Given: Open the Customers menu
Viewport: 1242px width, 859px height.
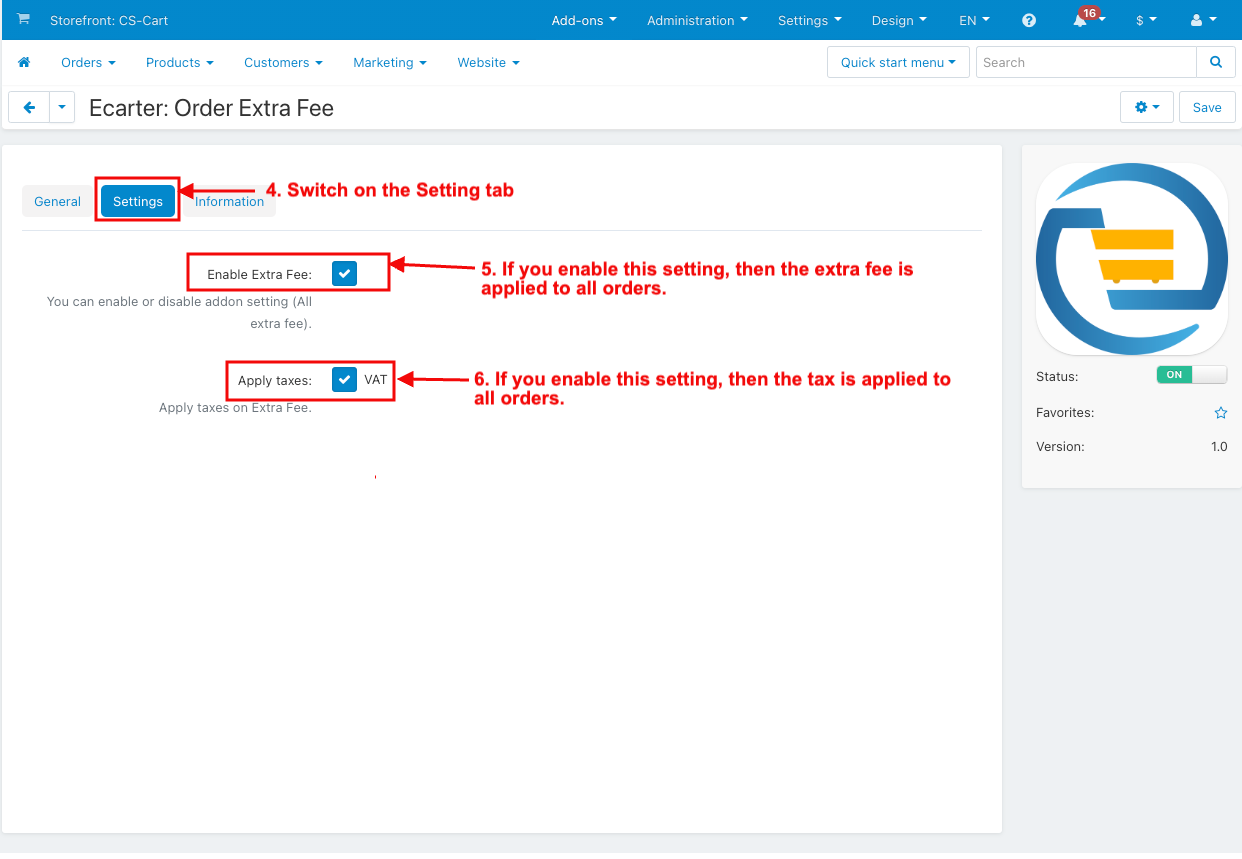Looking at the screenshot, I should click(283, 62).
